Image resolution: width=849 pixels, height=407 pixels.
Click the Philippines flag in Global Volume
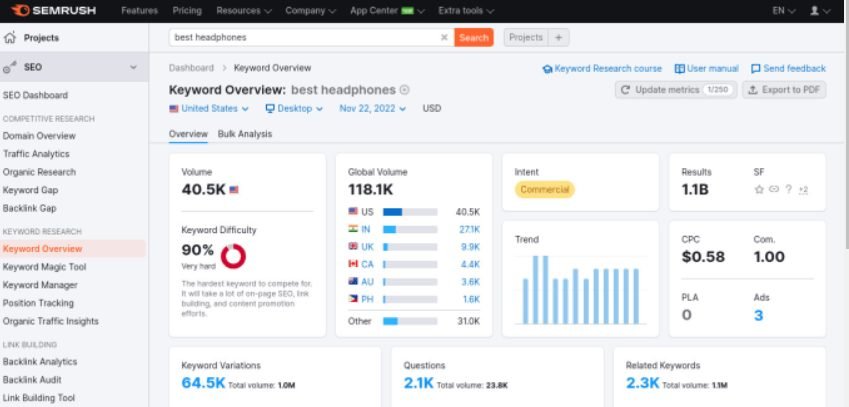[x=353, y=299]
